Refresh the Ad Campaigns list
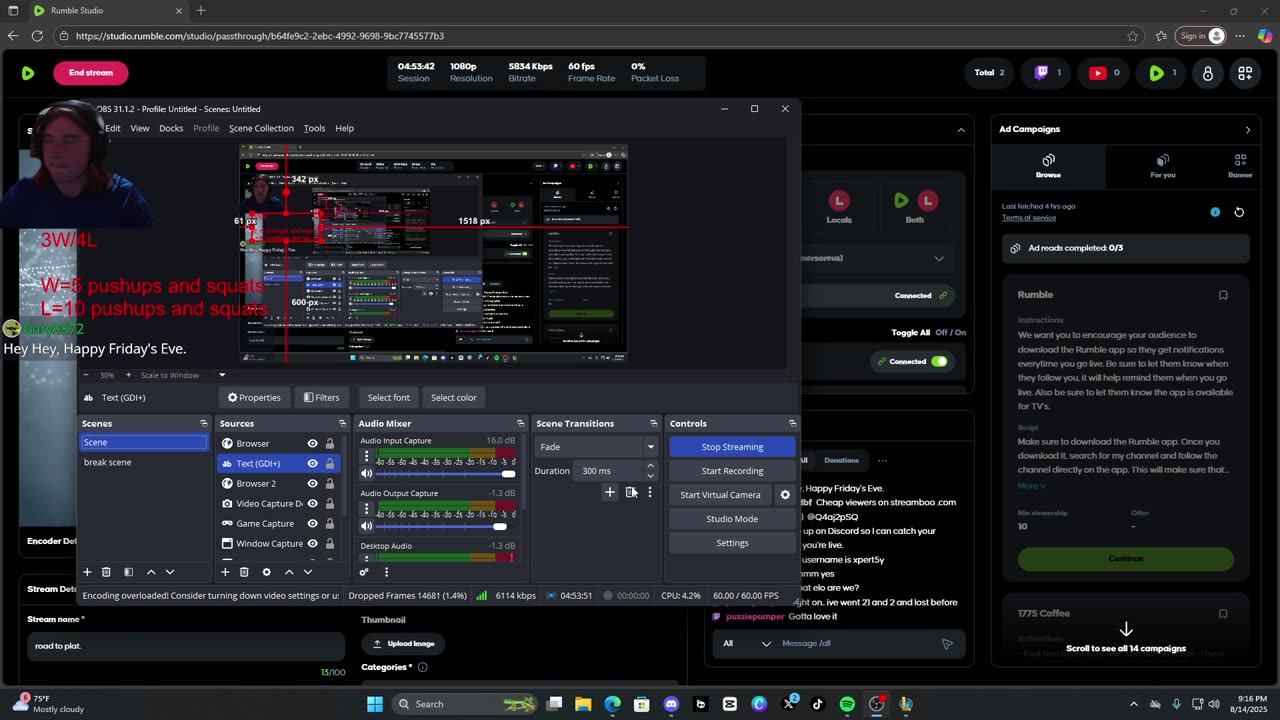Viewport: 1280px width, 720px height. [1239, 212]
